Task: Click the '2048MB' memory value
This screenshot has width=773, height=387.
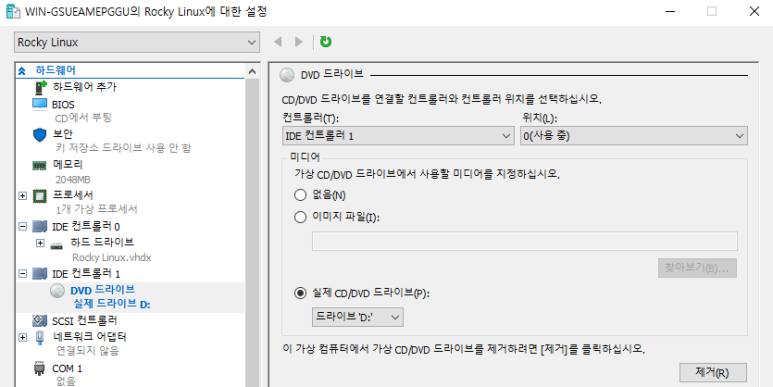Action: click(72, 179)
